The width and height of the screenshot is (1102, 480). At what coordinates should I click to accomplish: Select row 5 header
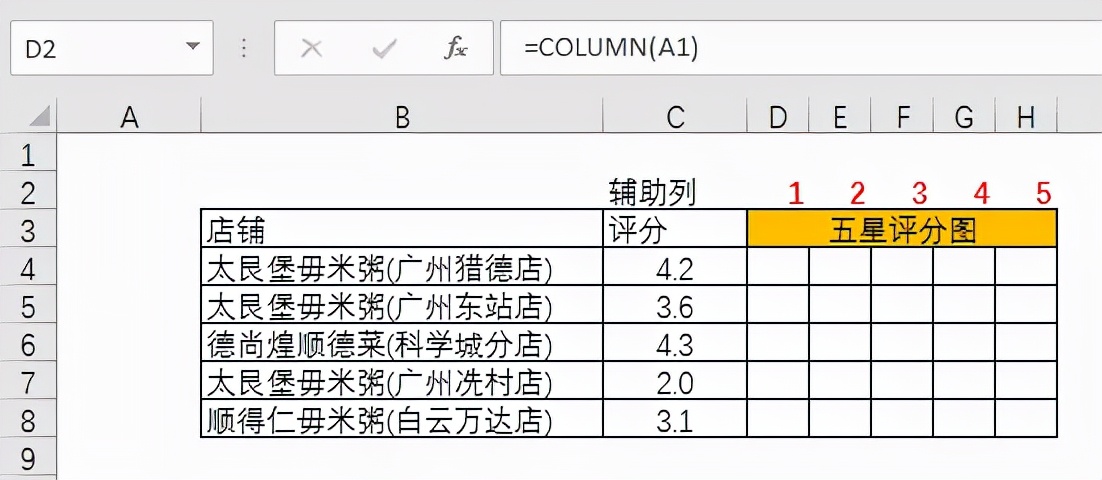tap(28, 306)
